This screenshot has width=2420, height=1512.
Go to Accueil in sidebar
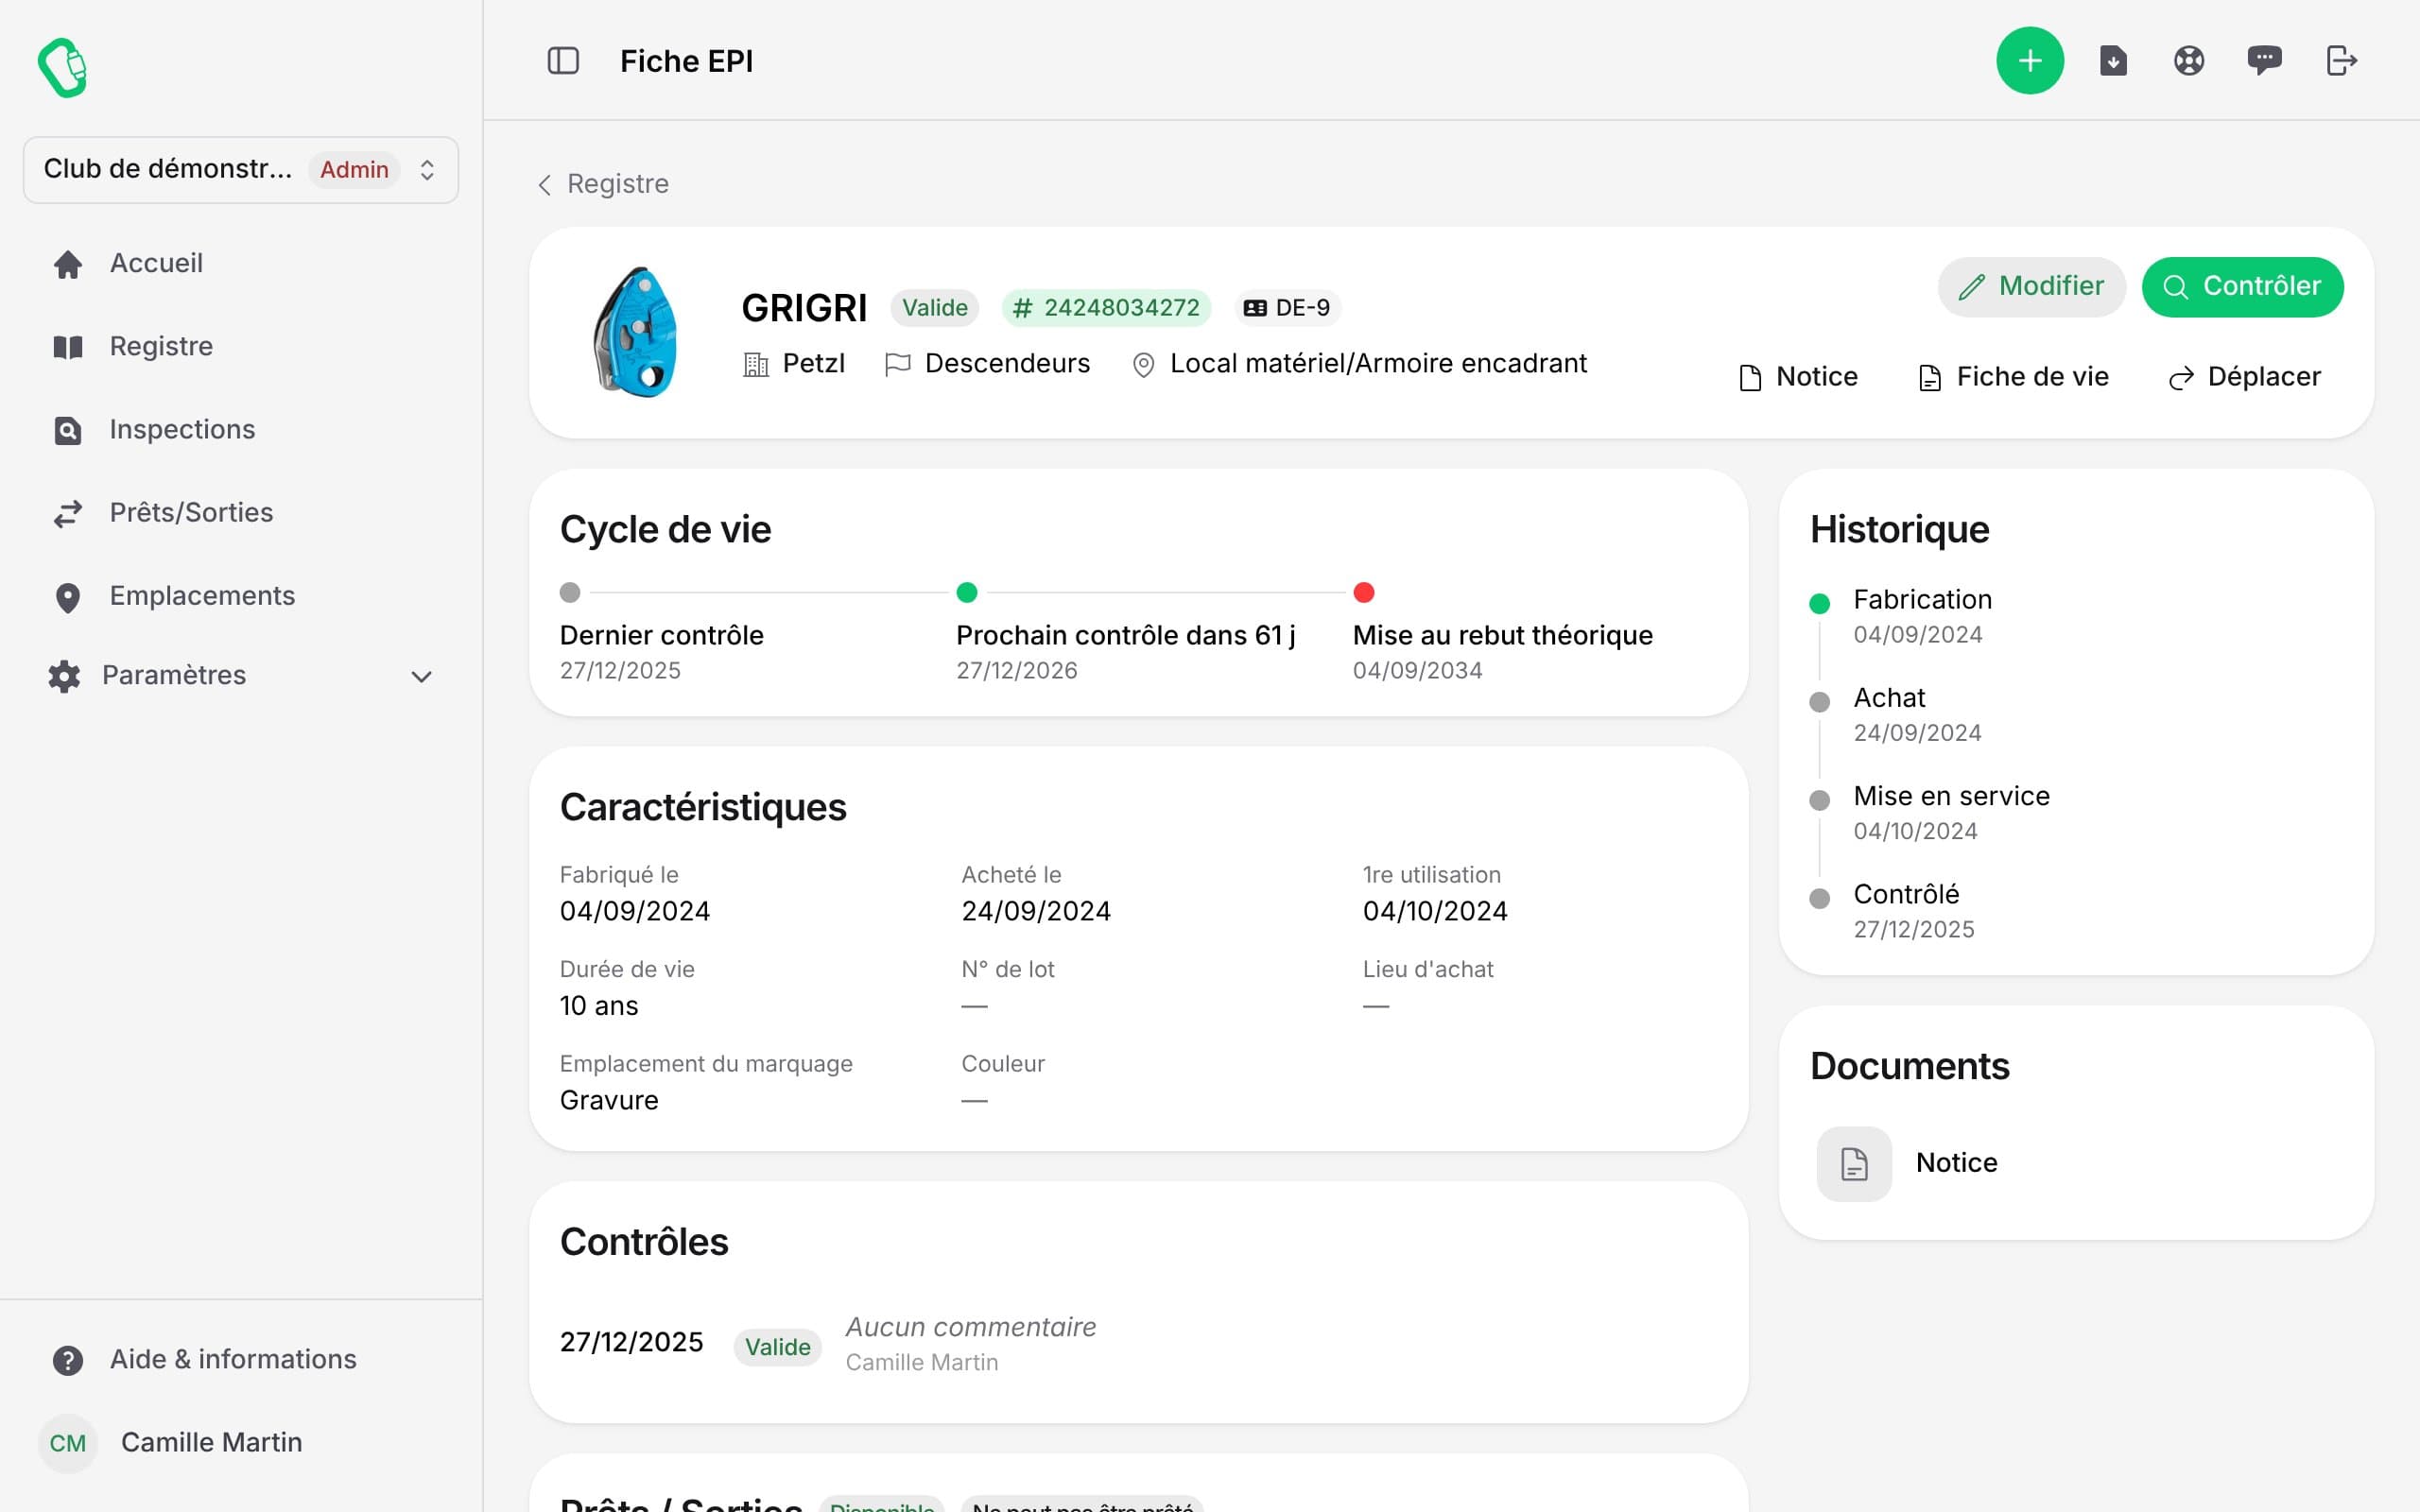point(240,264)
